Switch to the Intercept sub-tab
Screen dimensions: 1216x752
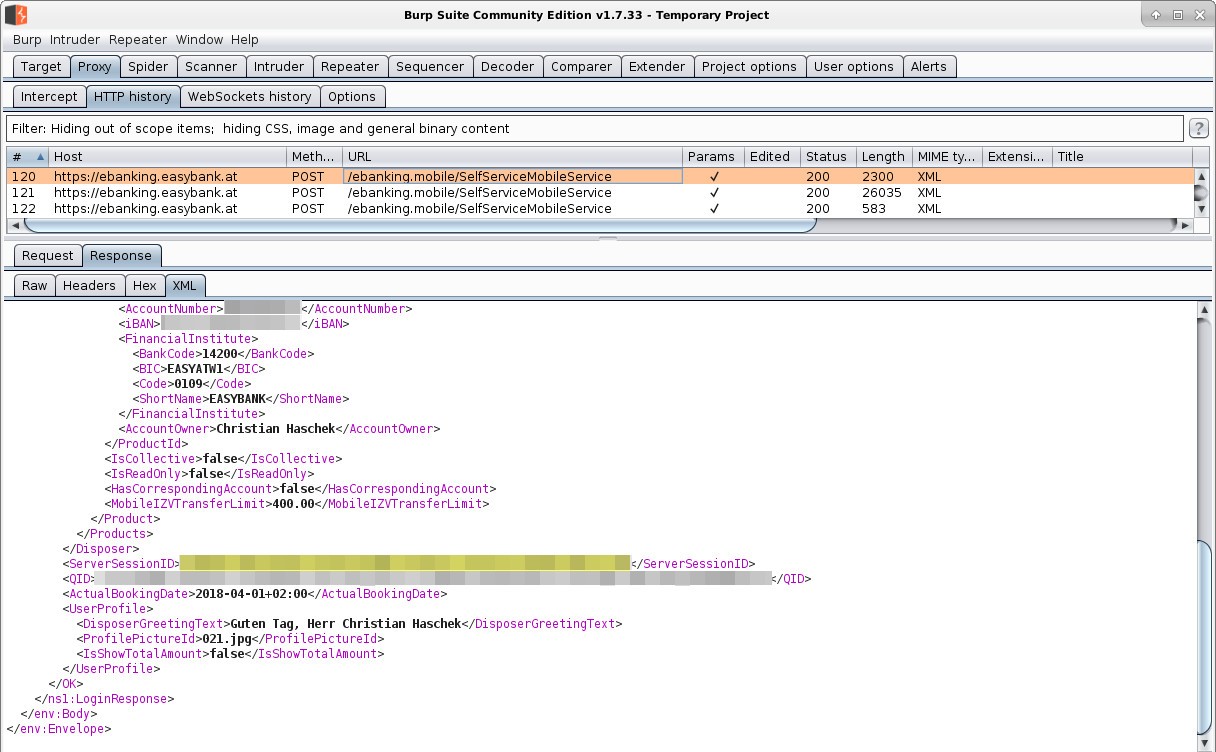[49, 97]
